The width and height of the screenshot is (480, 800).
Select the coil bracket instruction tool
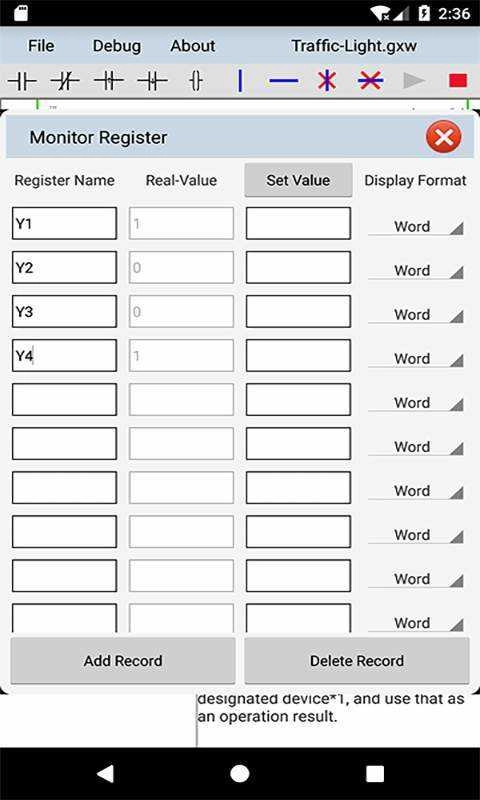point(196,81)
